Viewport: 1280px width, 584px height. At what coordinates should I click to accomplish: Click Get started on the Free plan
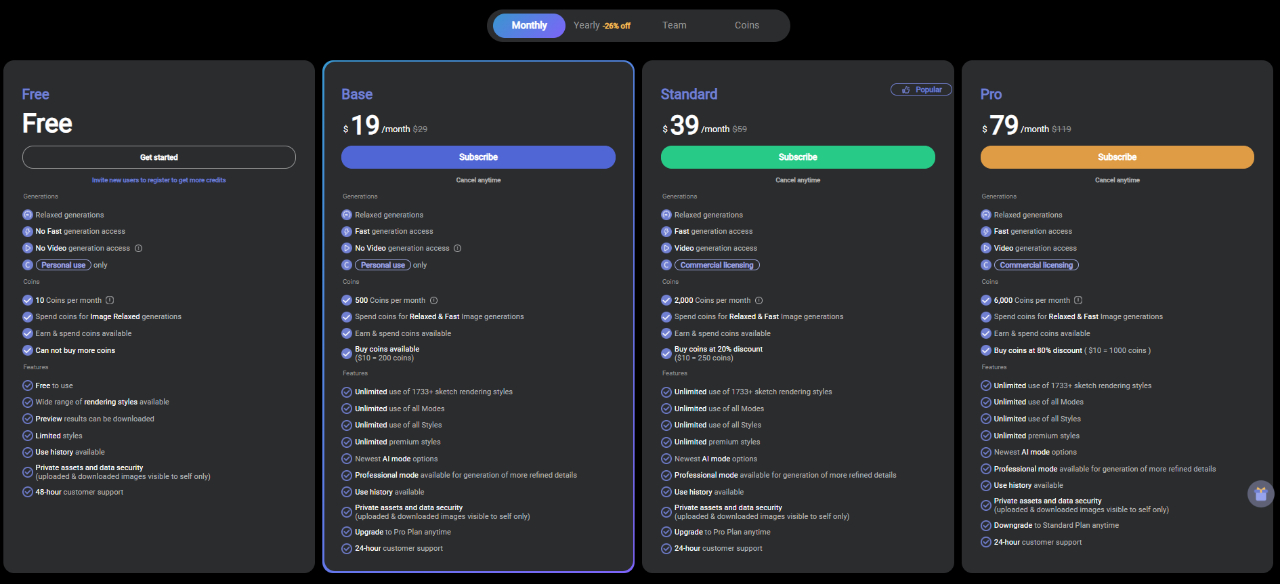point(159,157)
